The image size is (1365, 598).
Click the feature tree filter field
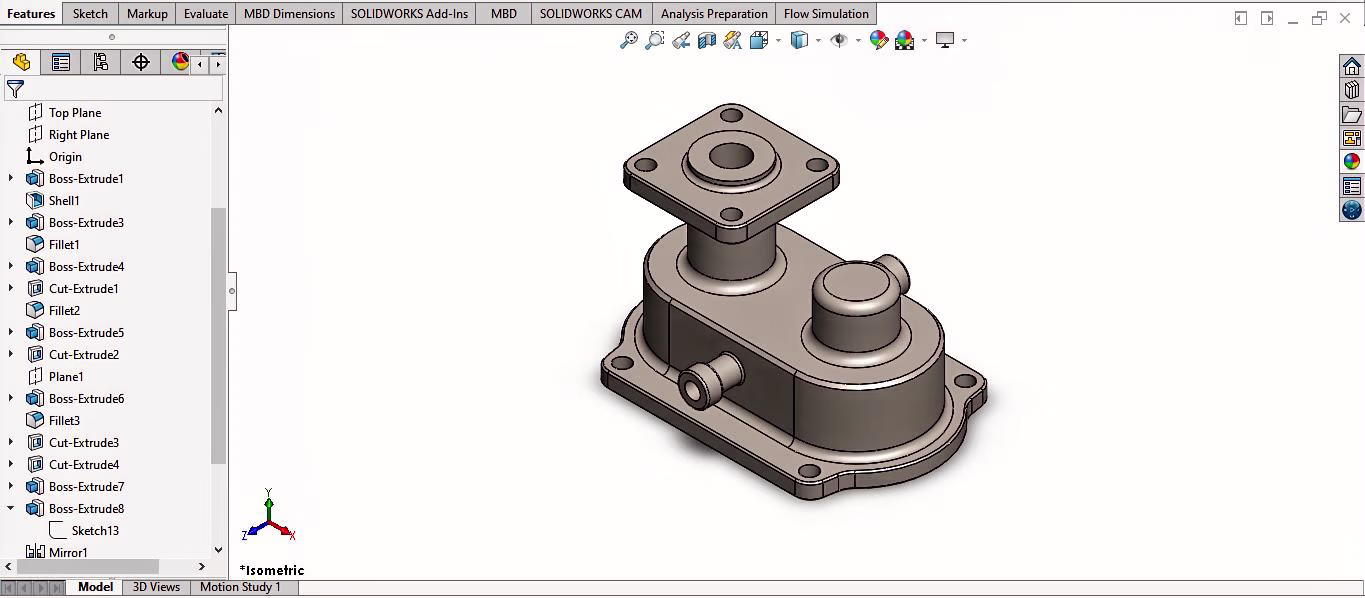[x=120, y=89]
